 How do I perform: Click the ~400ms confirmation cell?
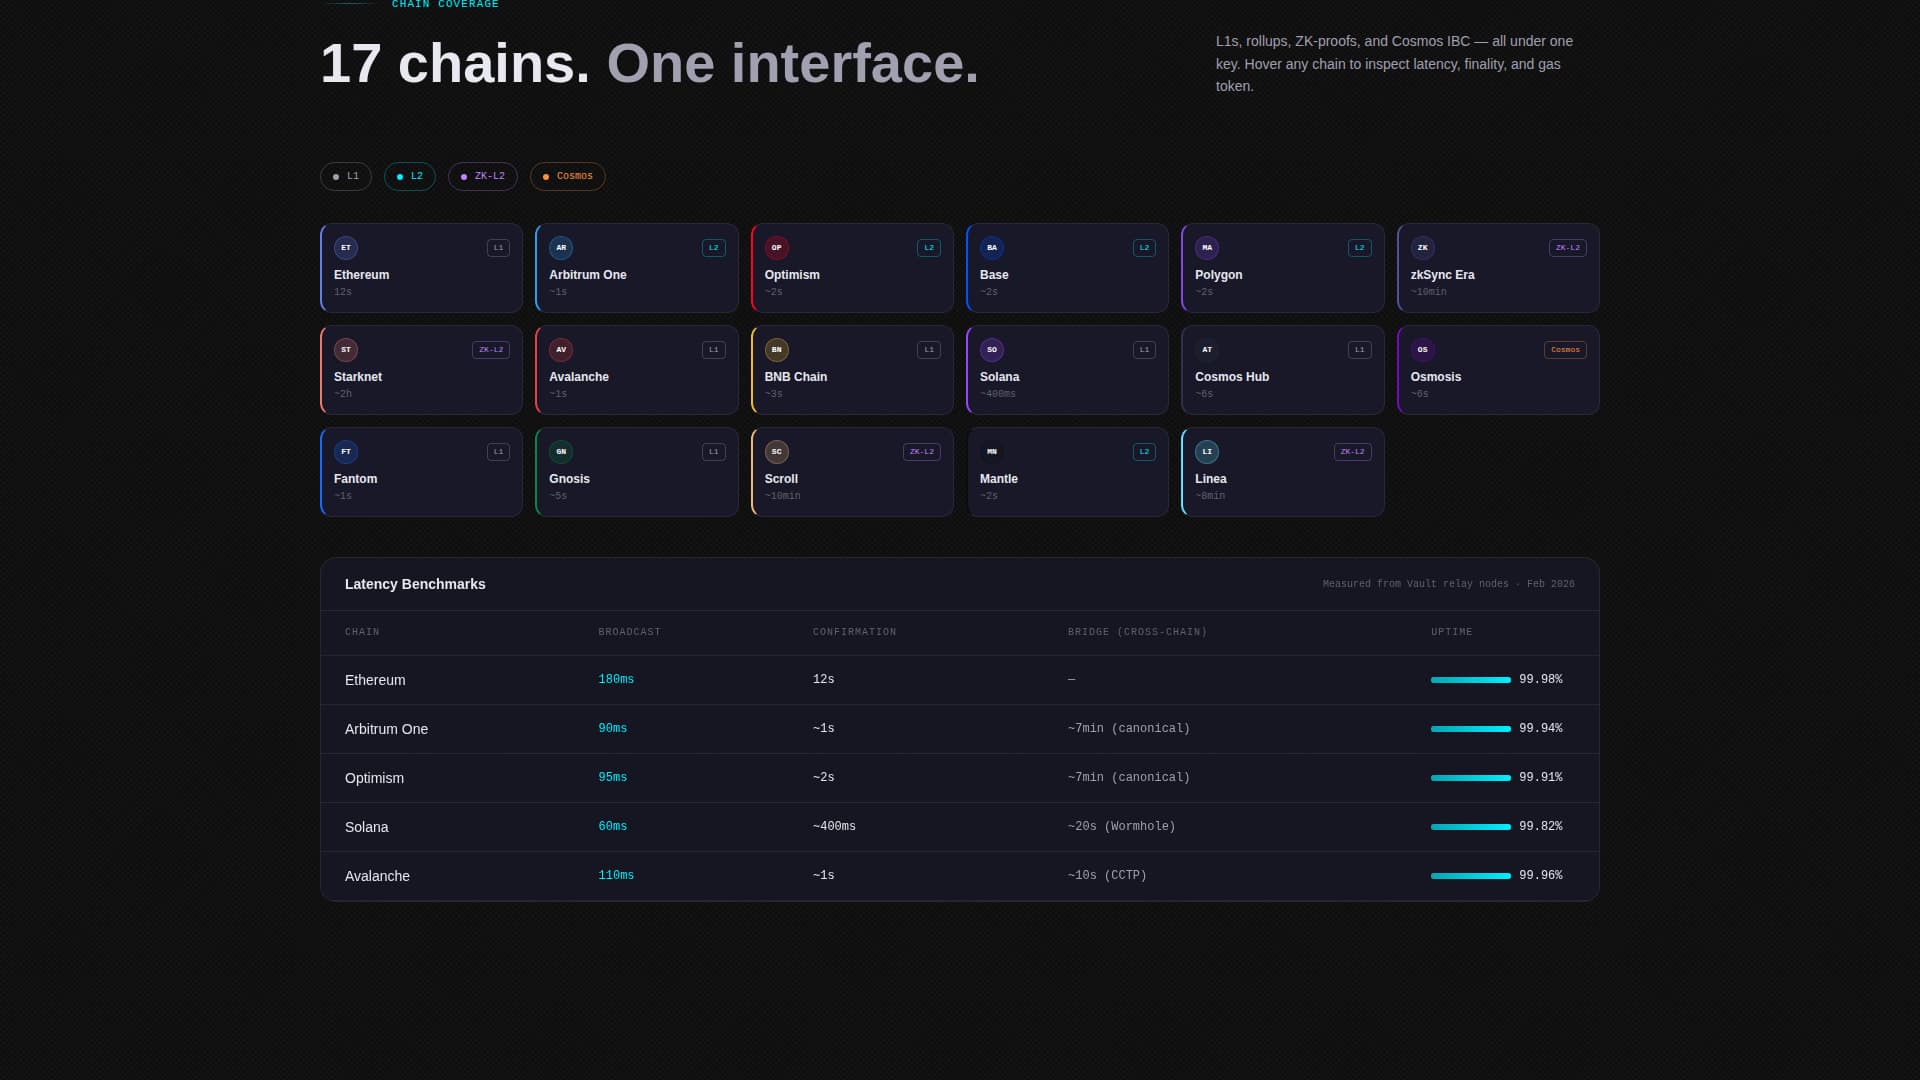(x=835, y=827)
